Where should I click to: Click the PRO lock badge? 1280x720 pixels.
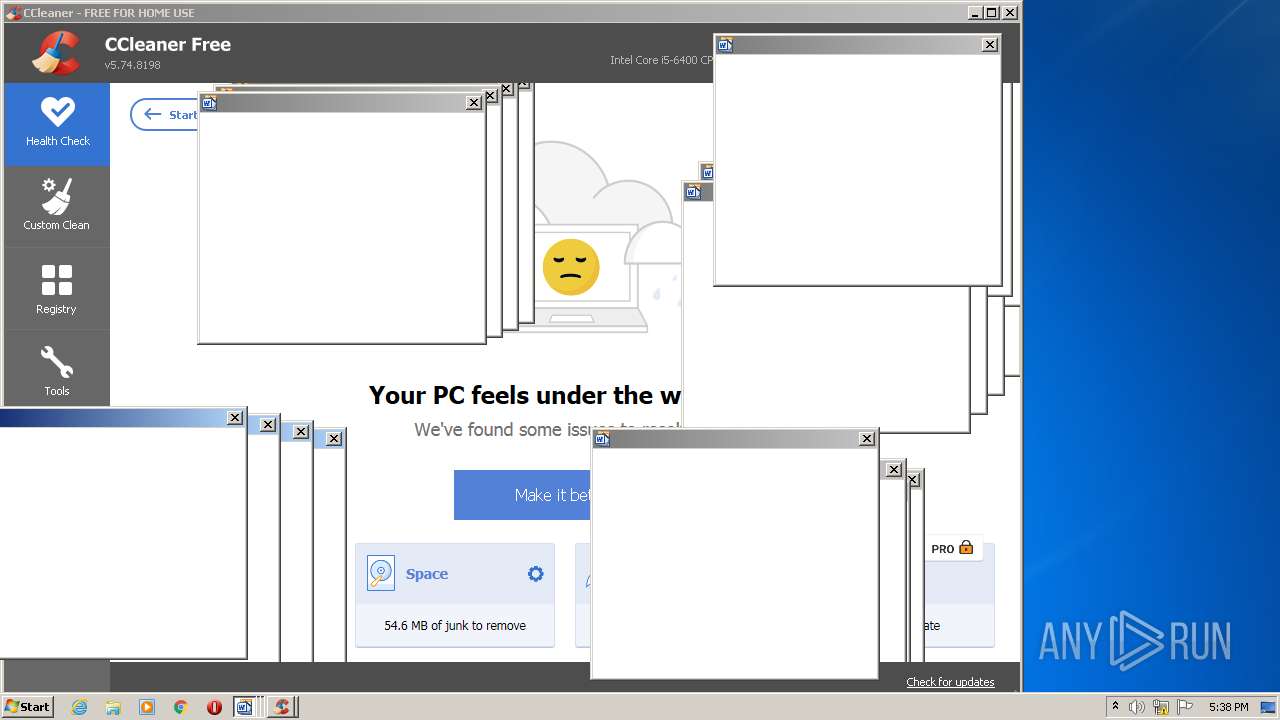click(952, 548)
